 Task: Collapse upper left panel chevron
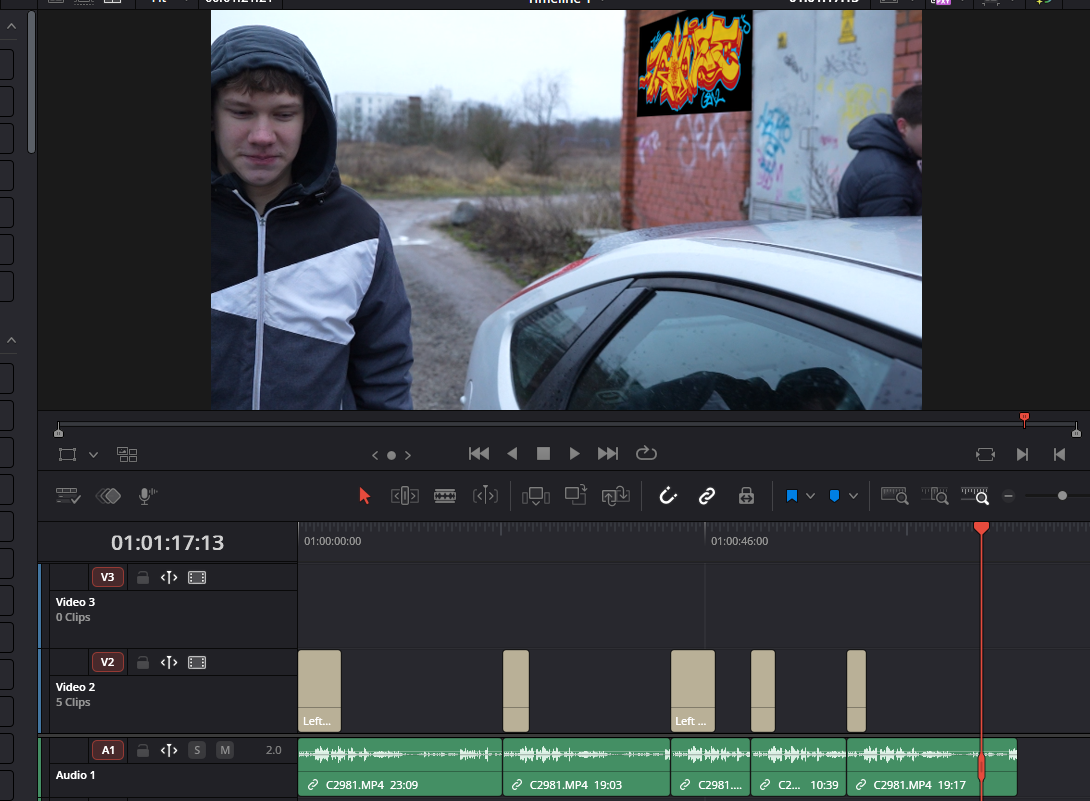[x=11, y=26]
